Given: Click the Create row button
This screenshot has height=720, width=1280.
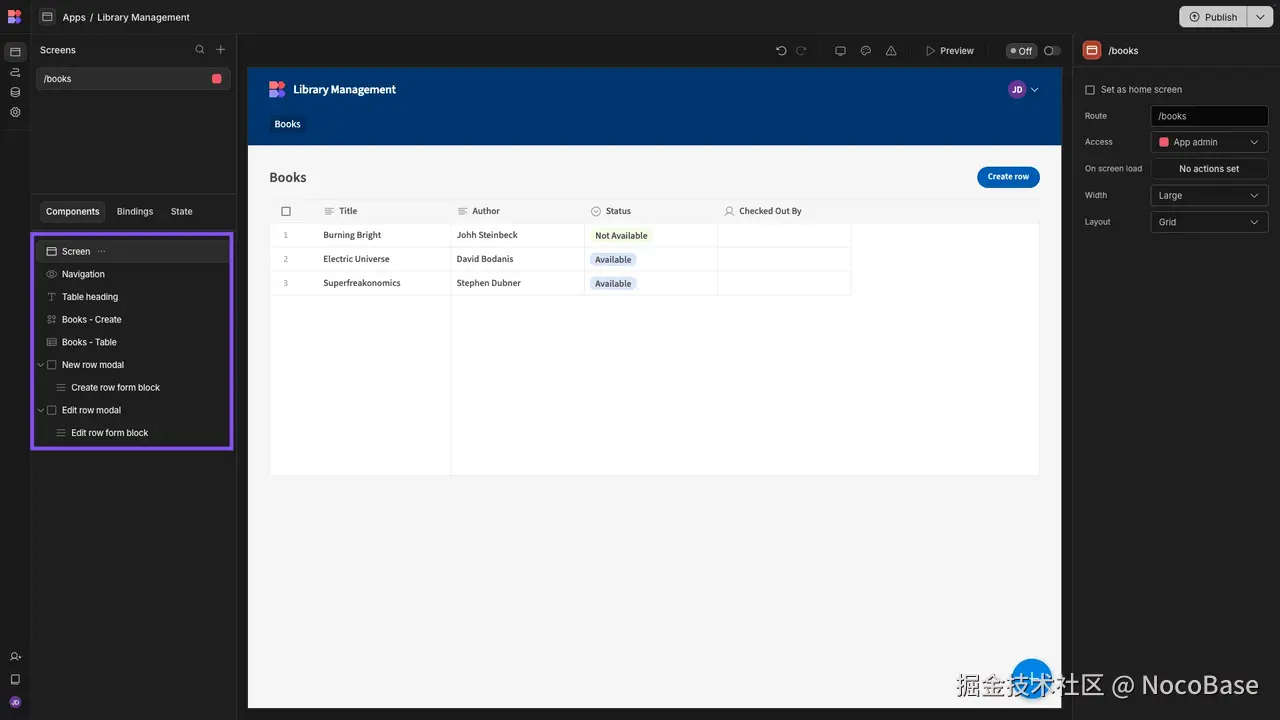Looking at the screenshot, I should click(1008, 177).
